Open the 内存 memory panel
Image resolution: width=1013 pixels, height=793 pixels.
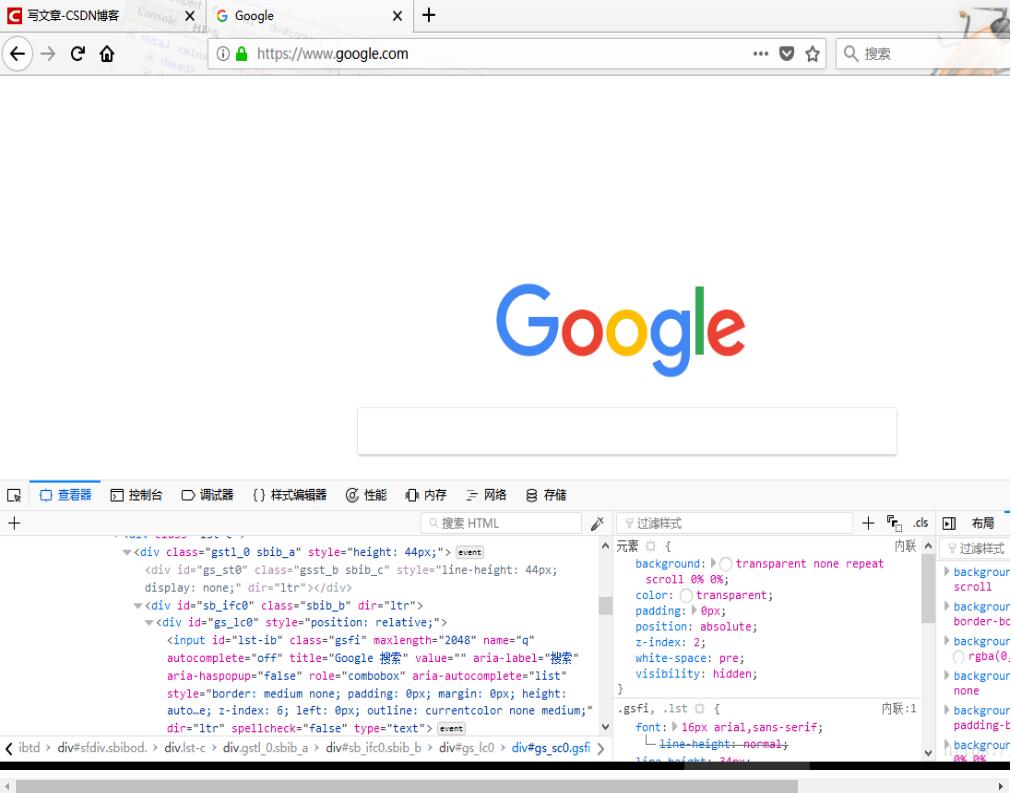click(x=426, y=495)
